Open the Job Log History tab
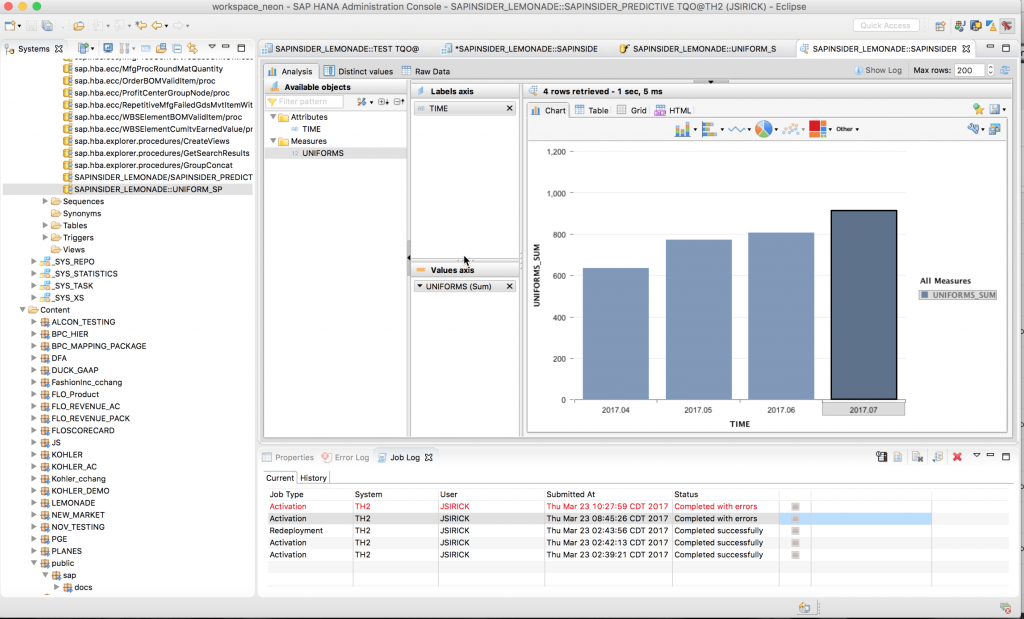 pos(313,478)
